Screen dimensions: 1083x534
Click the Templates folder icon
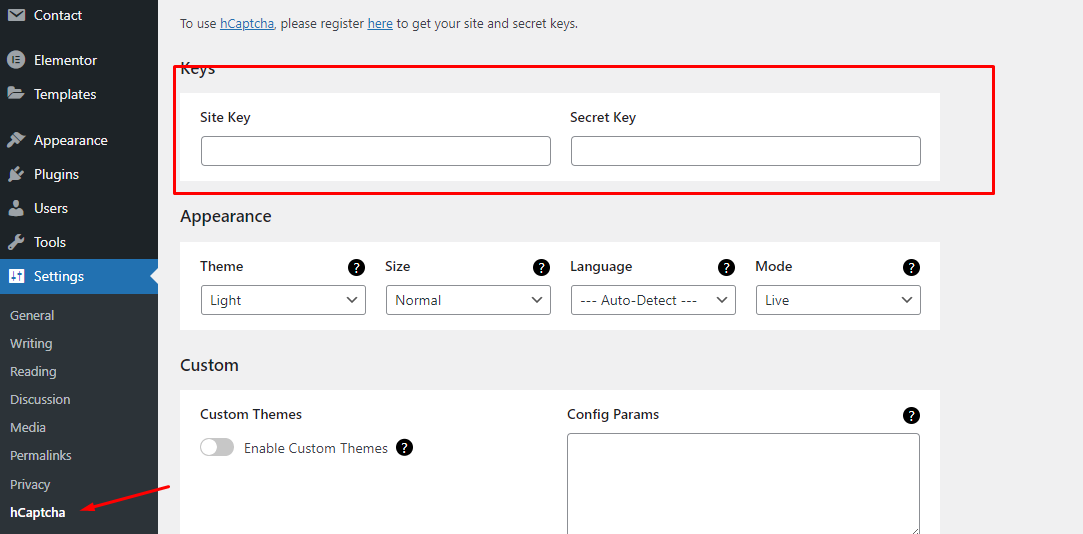[16, 93]
